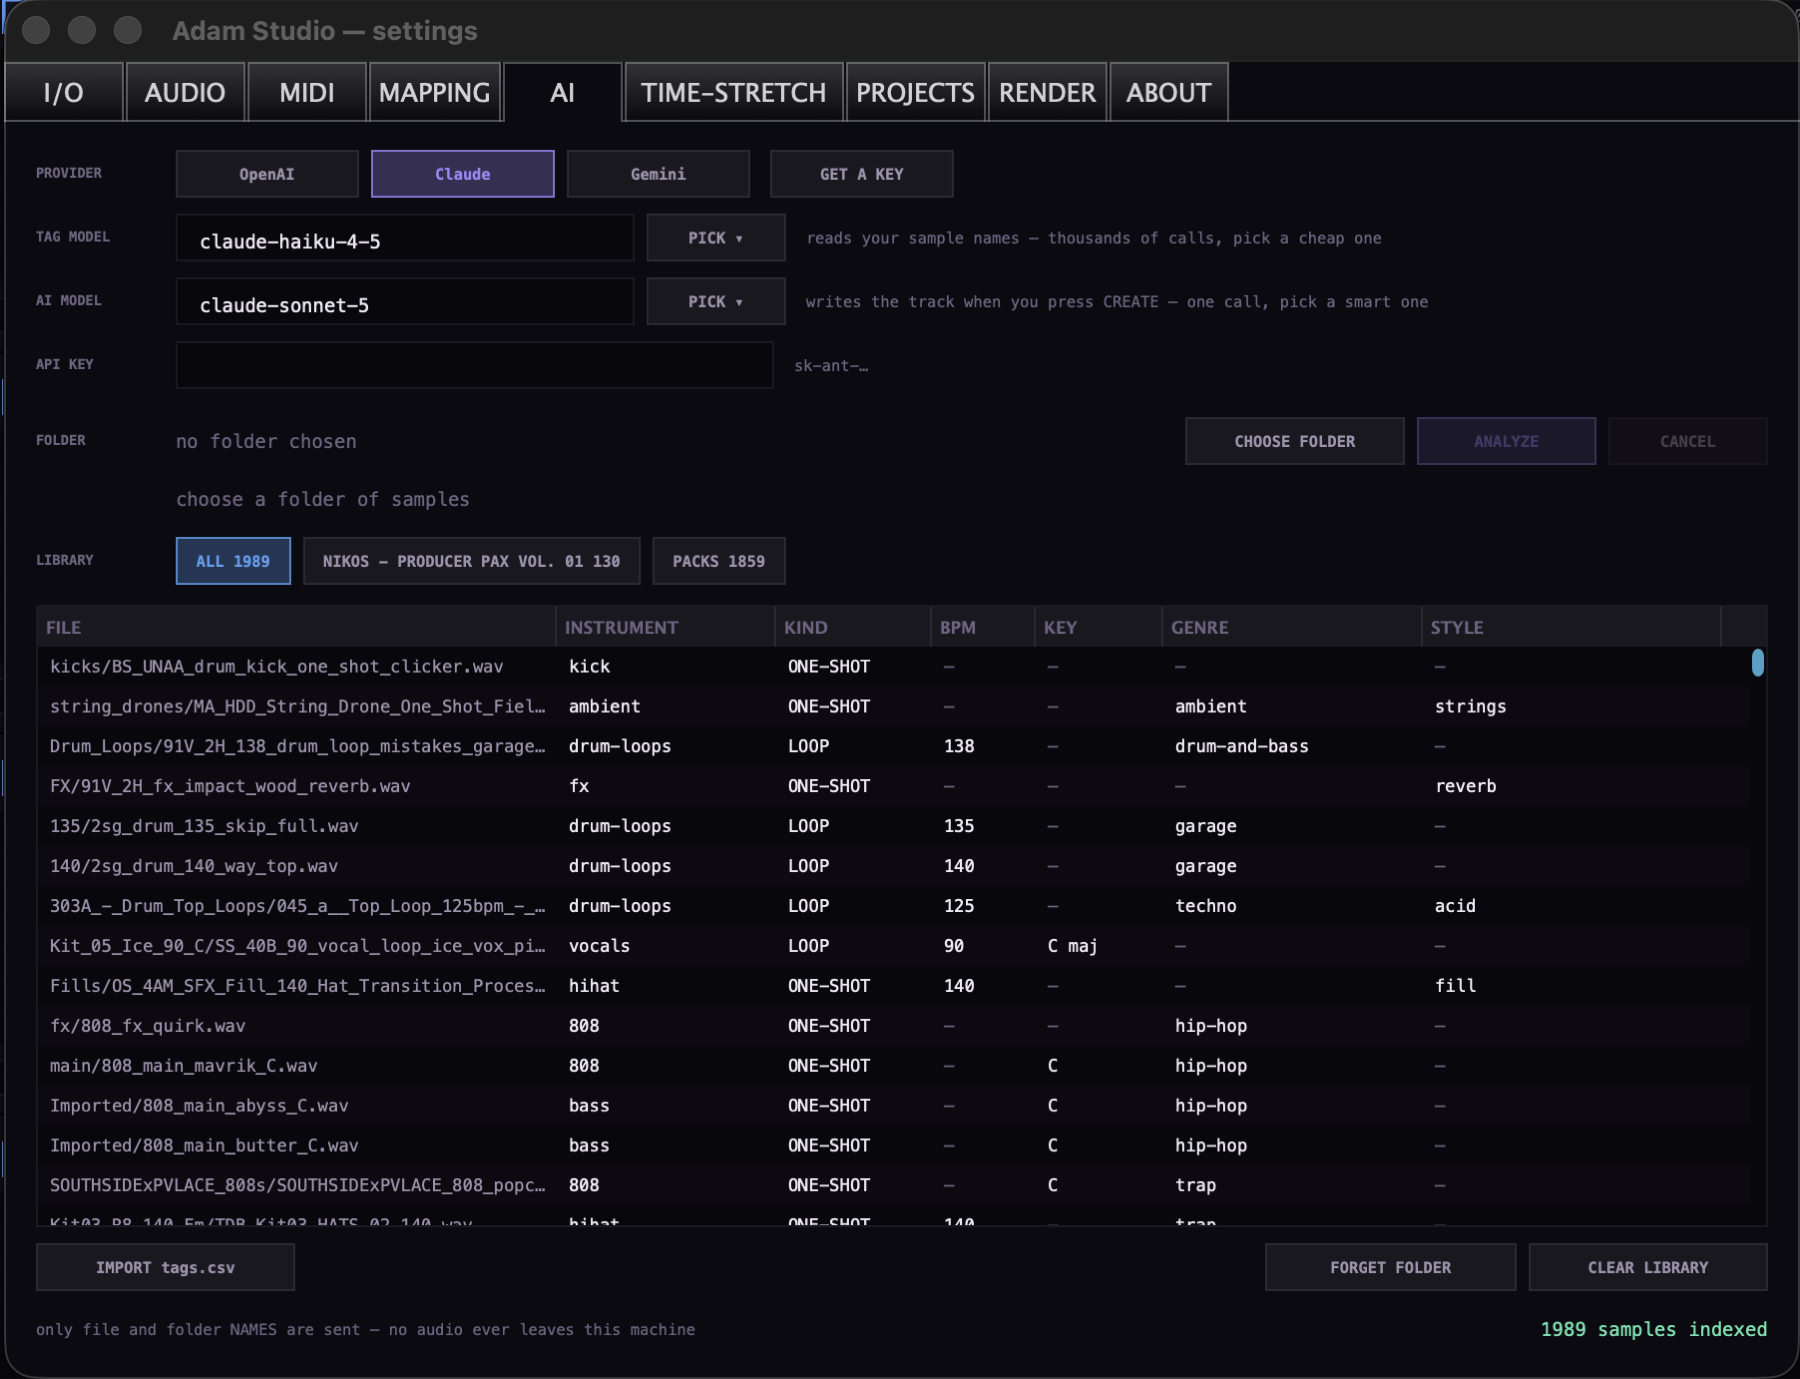Select 135/2sg_drum_135_skip_full.wav

click(x=893, y=826)
